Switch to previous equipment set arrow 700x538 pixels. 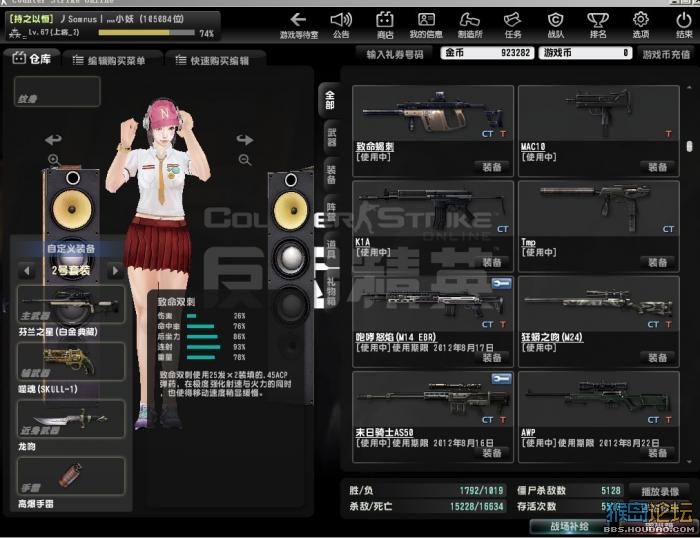[x=27, y=271]
